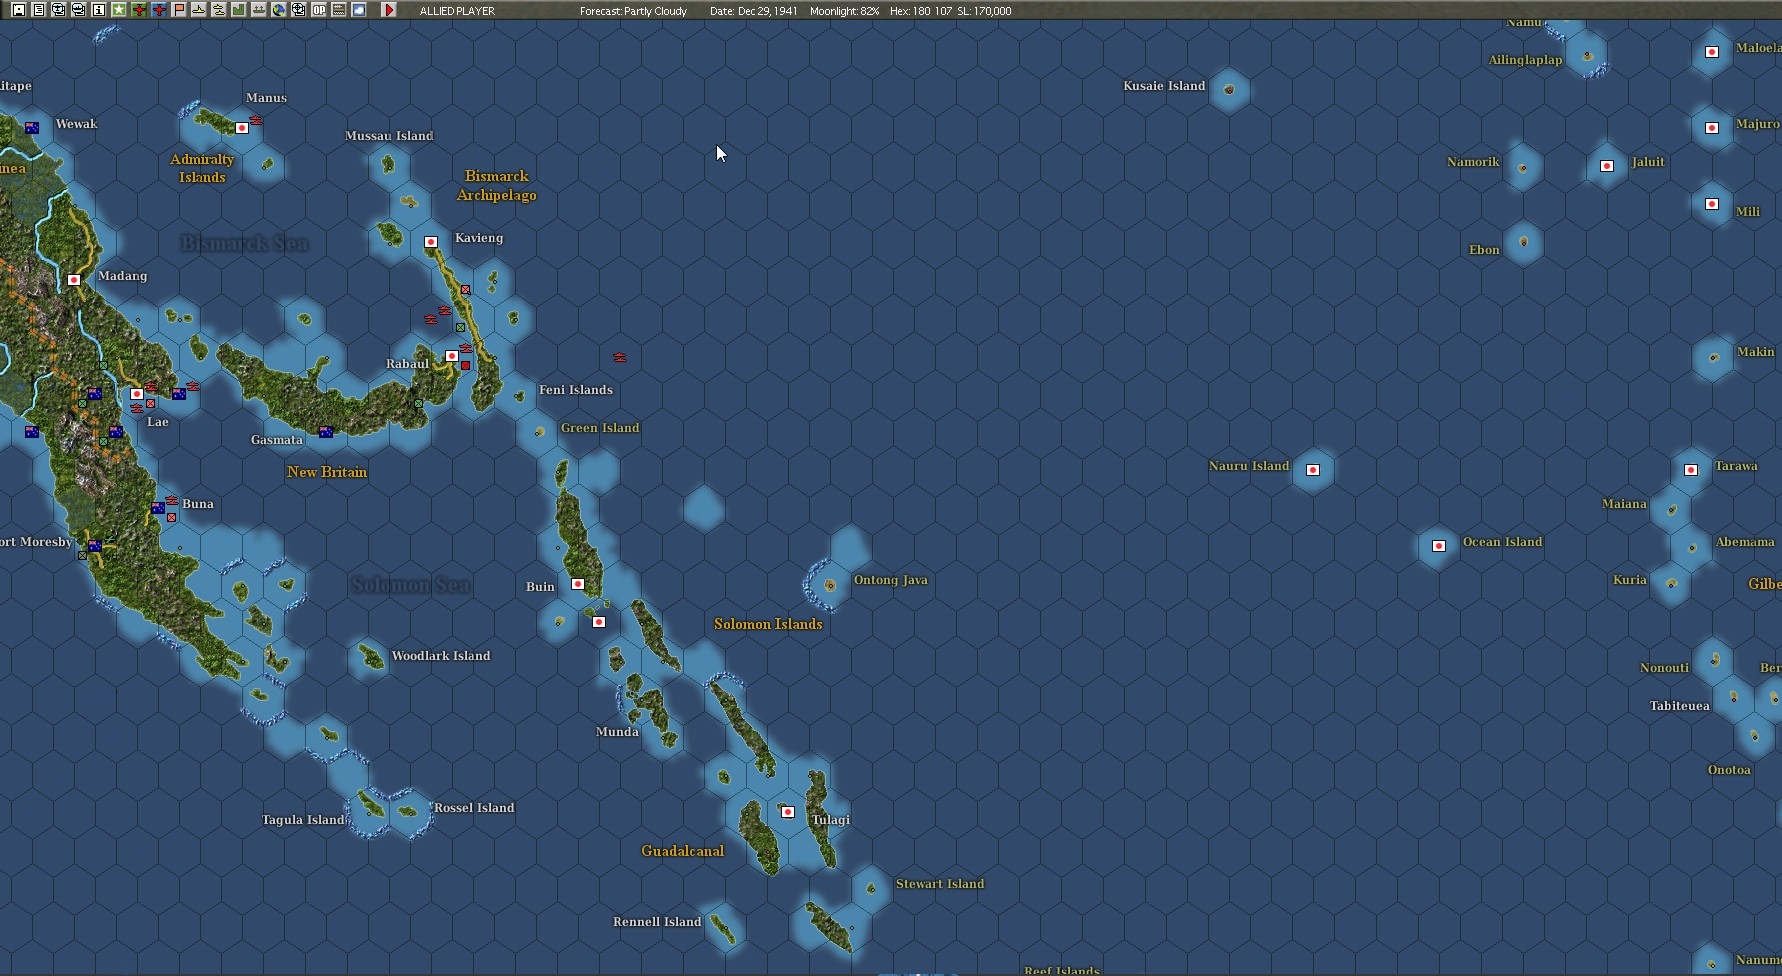1782x976 pixels.
Task: Click the Namorik atoll hex
Action: tap(1523, 167)
